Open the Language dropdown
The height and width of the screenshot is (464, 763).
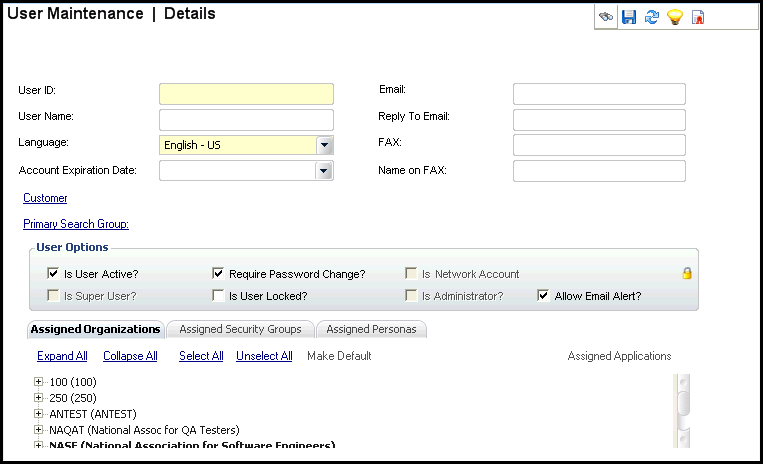324,145
